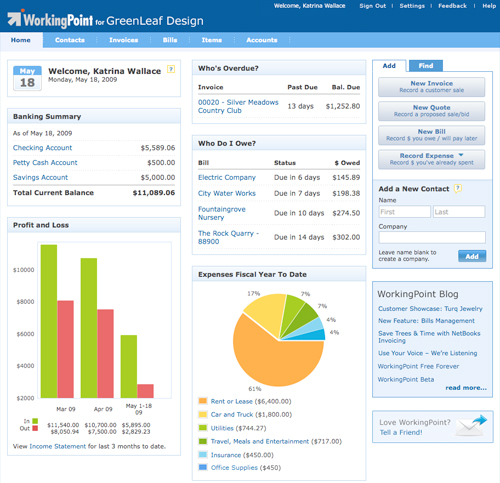Click the New Bill button

click(x=432, y=135)
